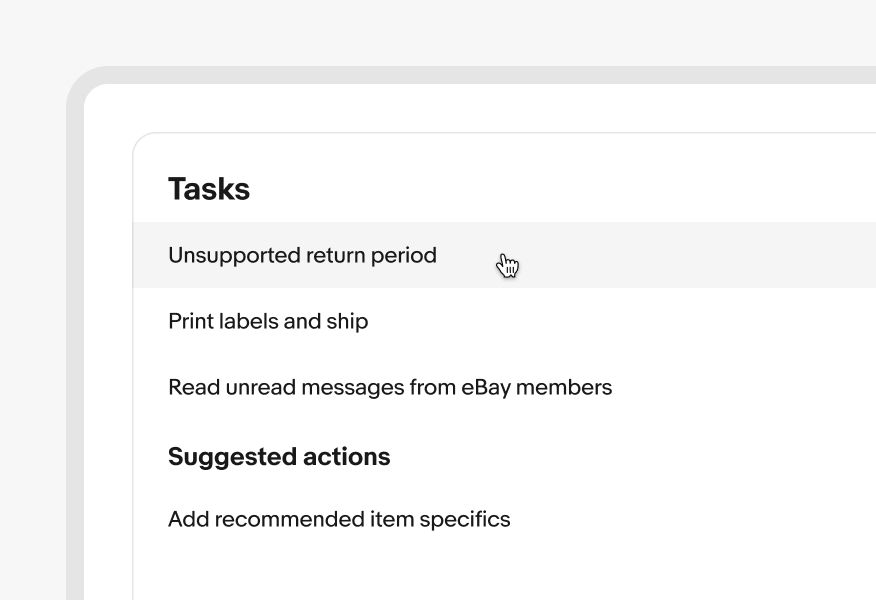Click empty card area below item specifics

point(500,570)
